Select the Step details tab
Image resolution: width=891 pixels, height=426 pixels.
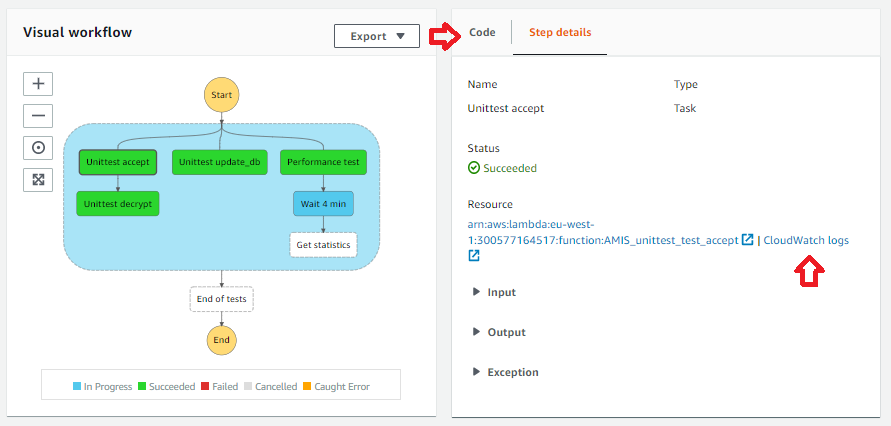[x=559, y=32]
